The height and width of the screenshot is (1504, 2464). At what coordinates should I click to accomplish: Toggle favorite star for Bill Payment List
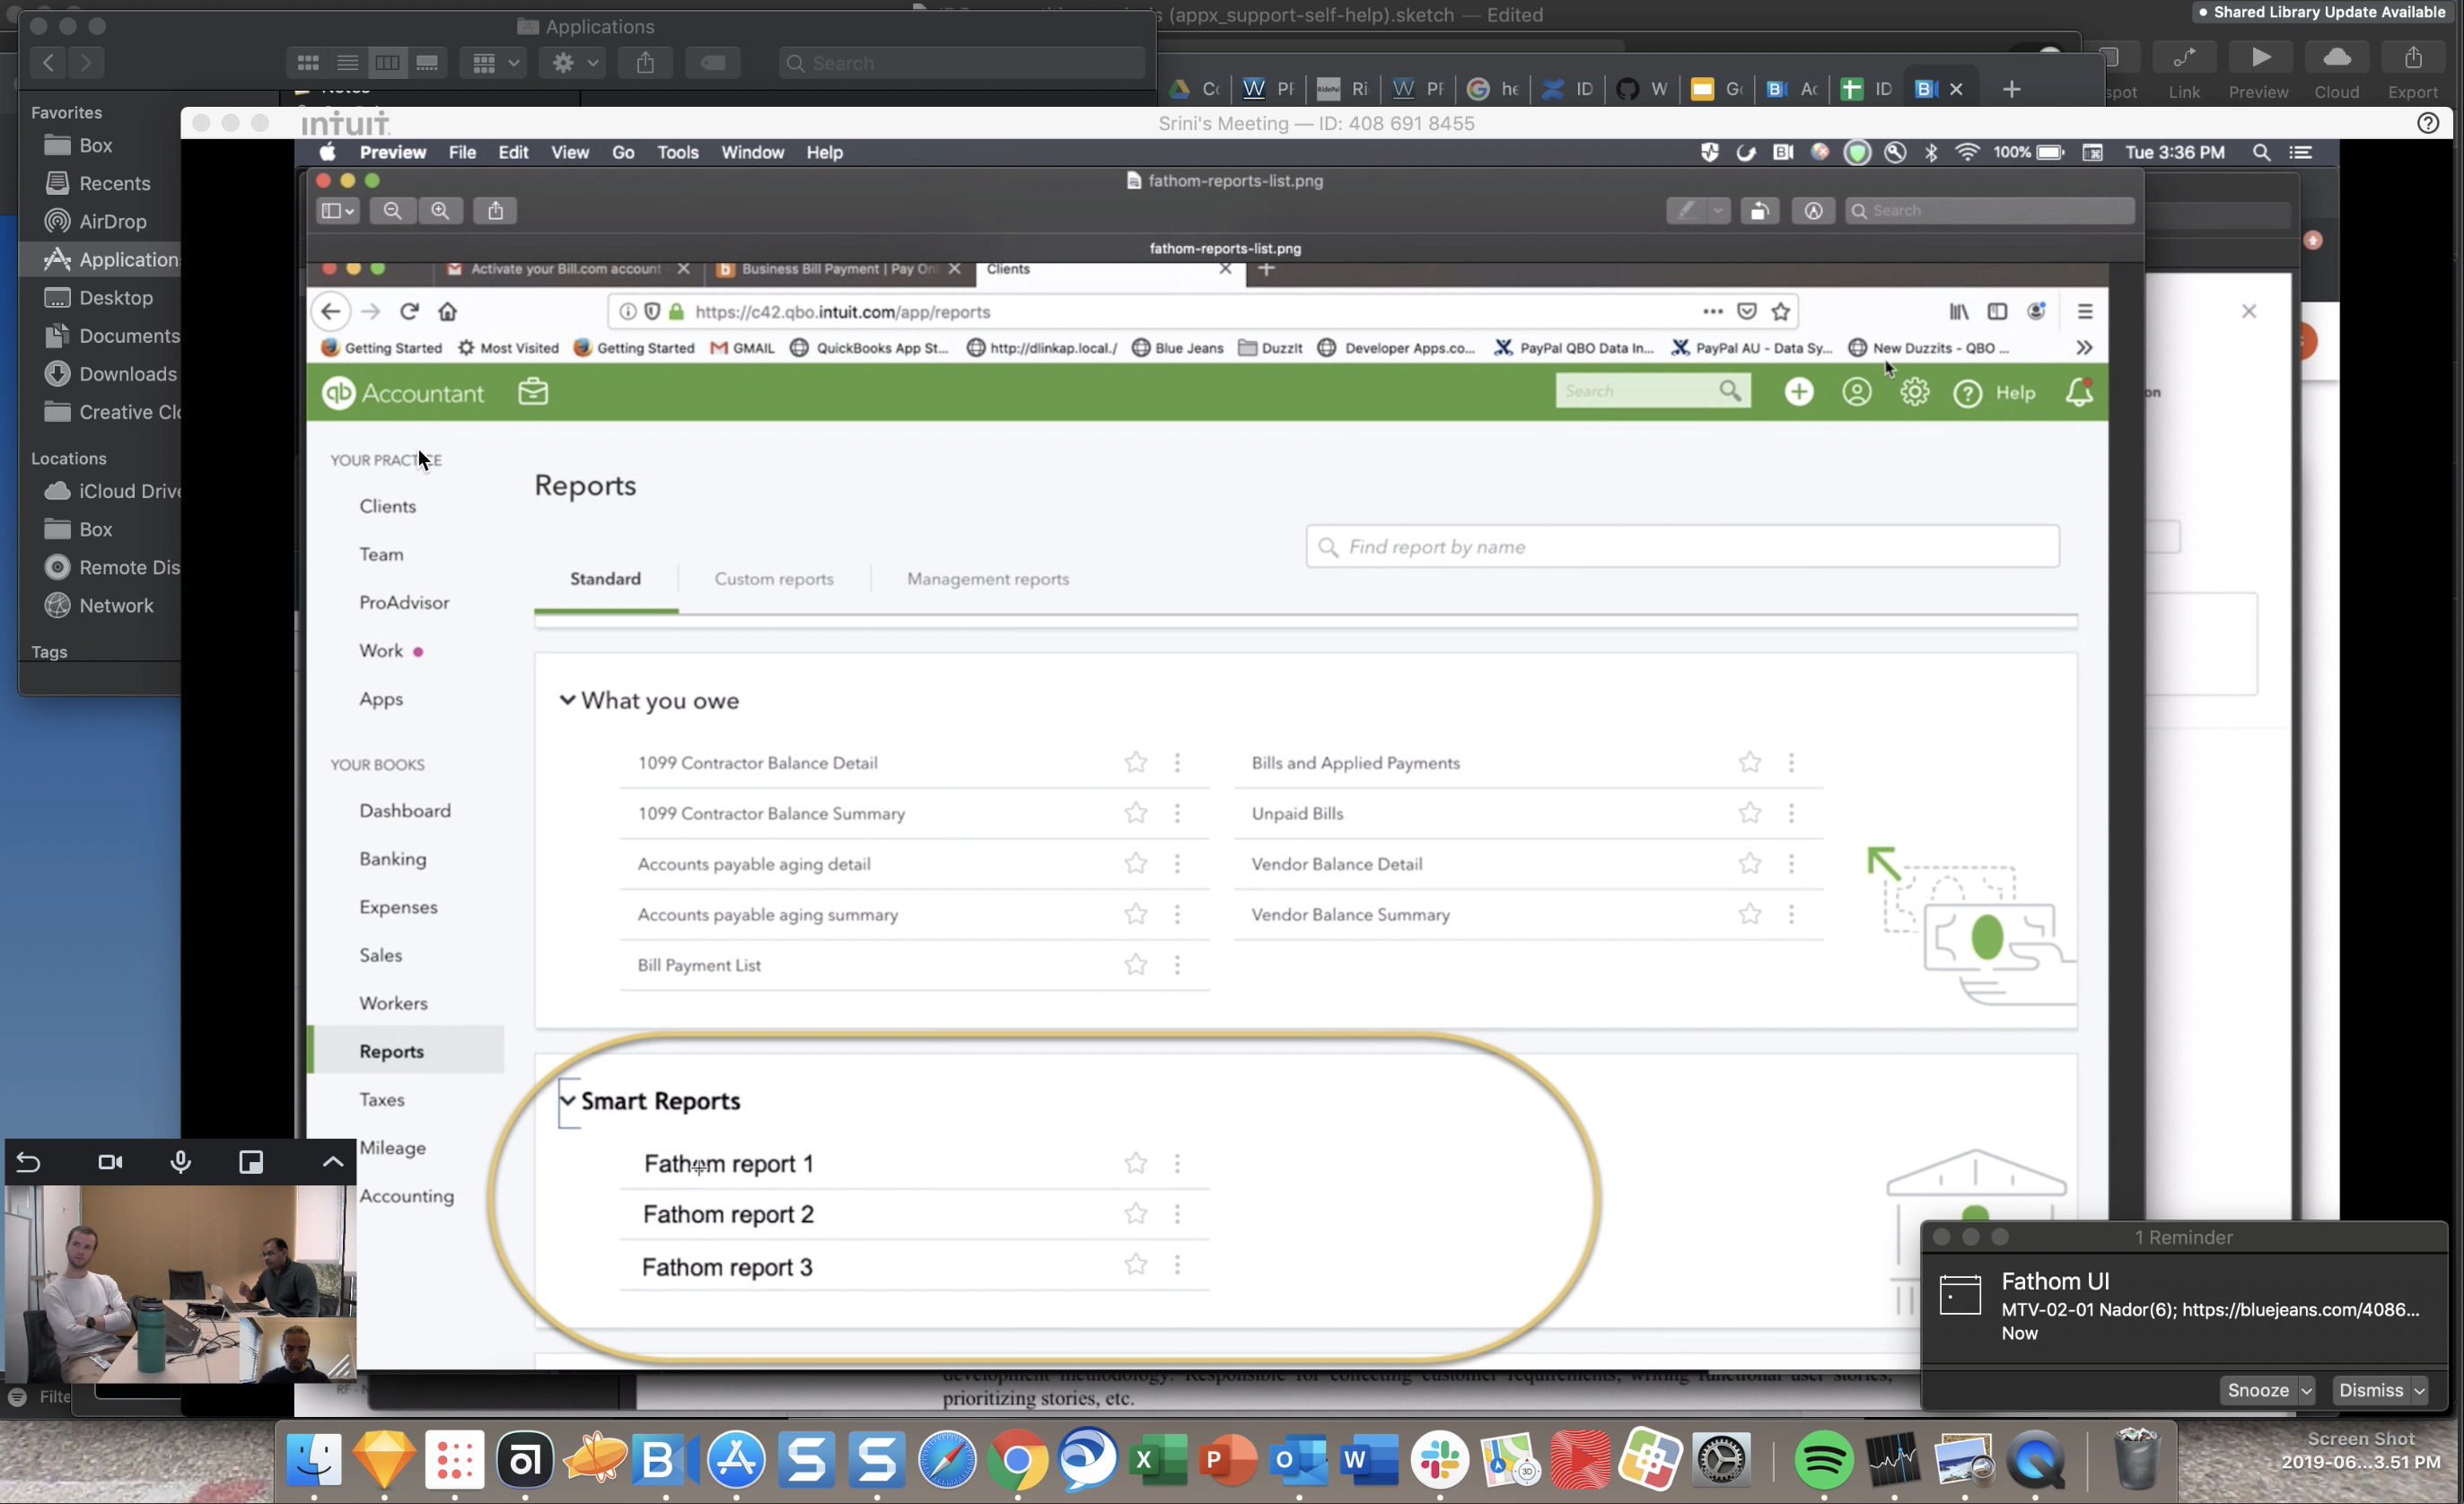[x=1135, y=965]
